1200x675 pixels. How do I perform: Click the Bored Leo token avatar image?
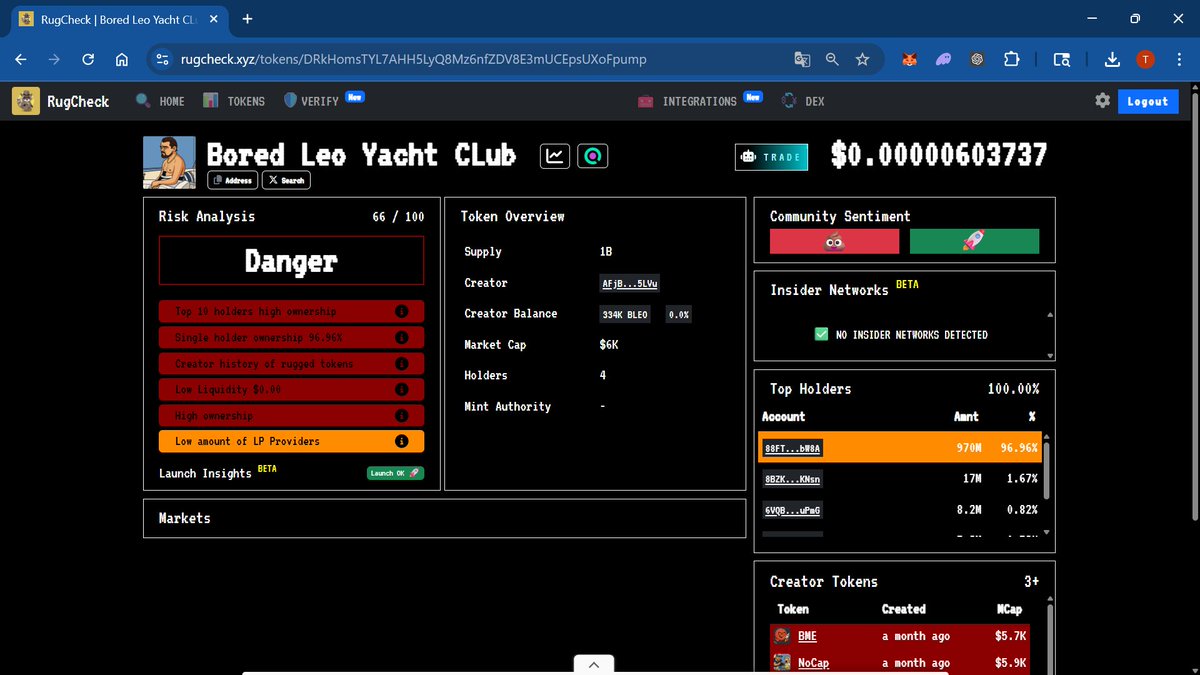(170, 162)
